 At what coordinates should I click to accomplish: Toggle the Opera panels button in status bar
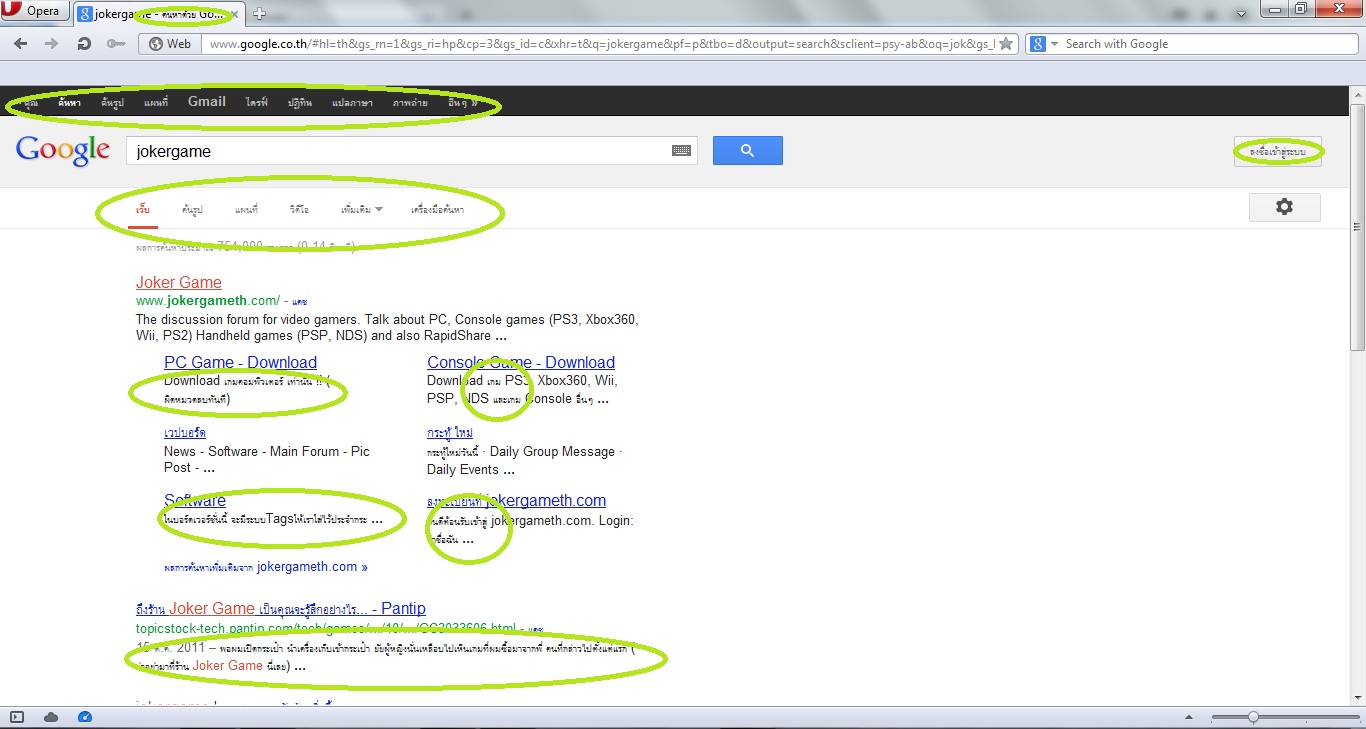coord(17,717)
